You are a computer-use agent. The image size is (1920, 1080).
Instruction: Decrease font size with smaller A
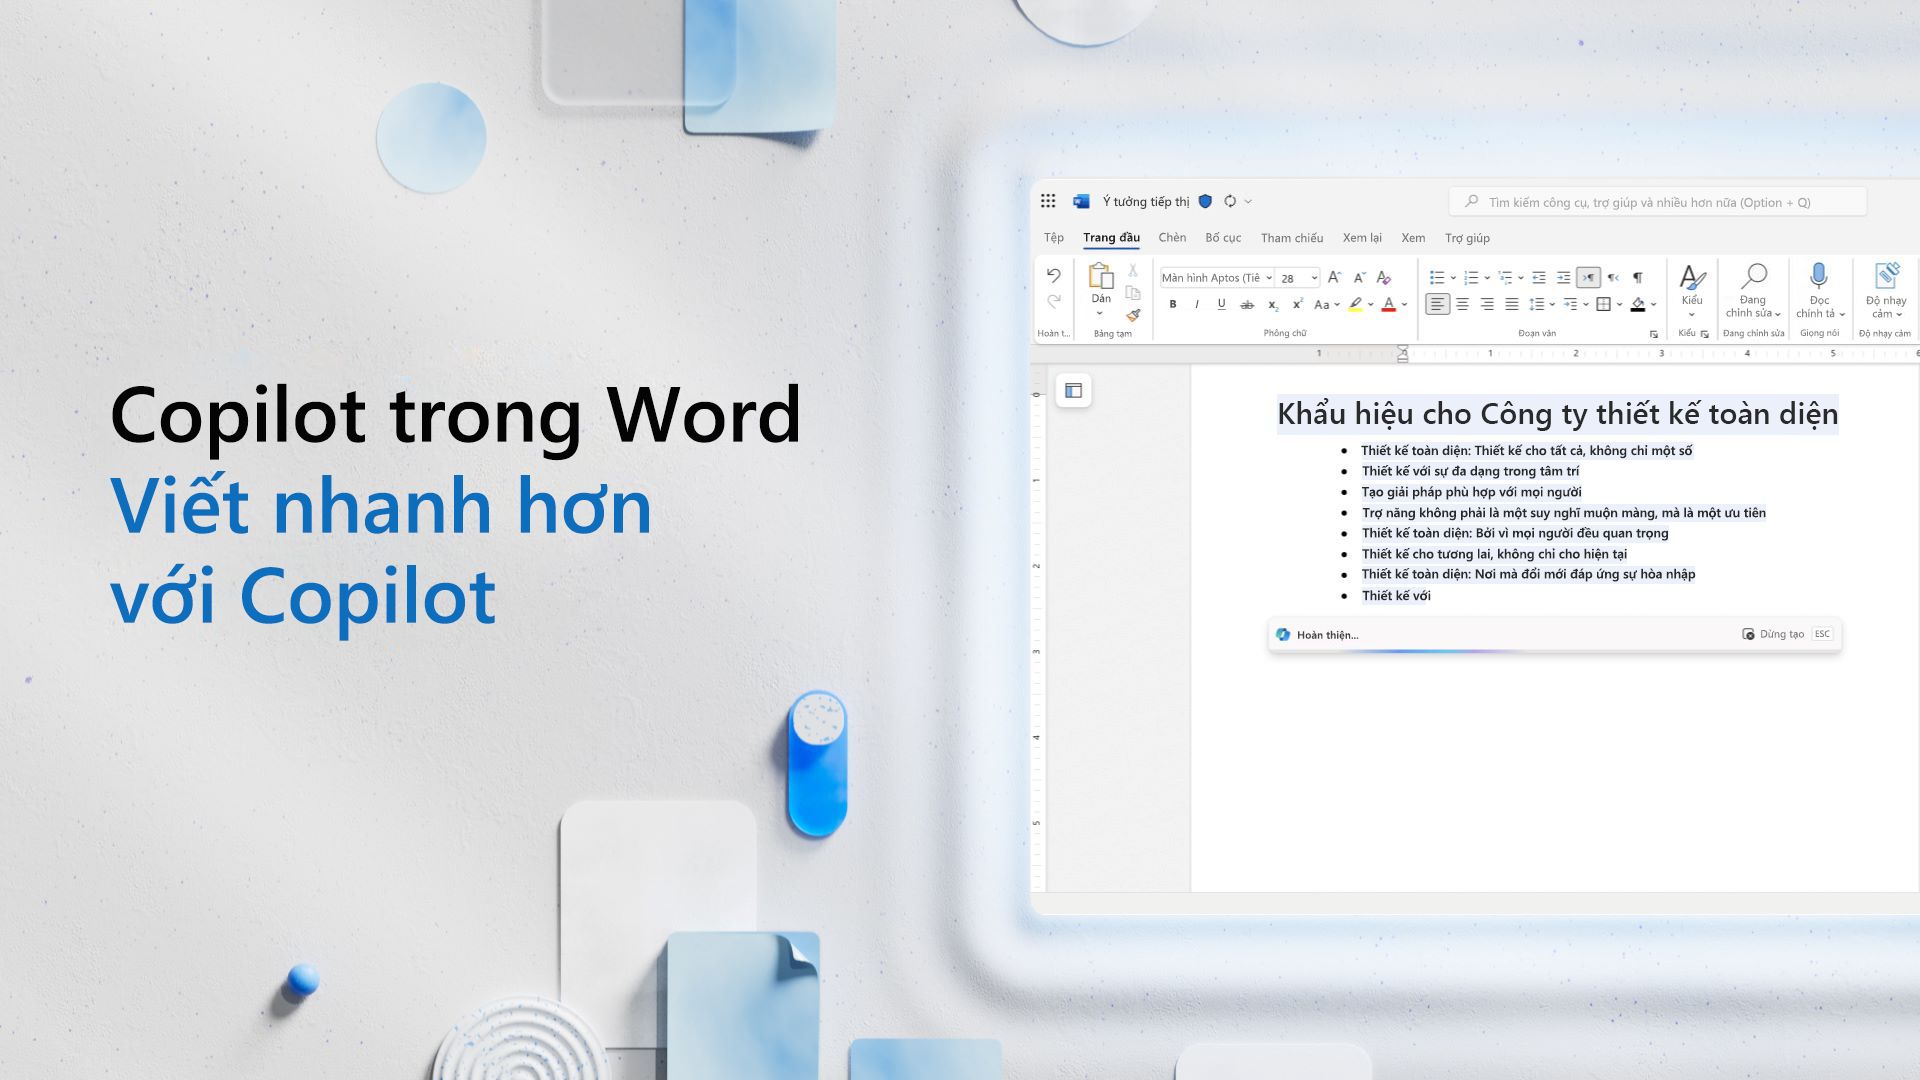tap(1359, 277)
